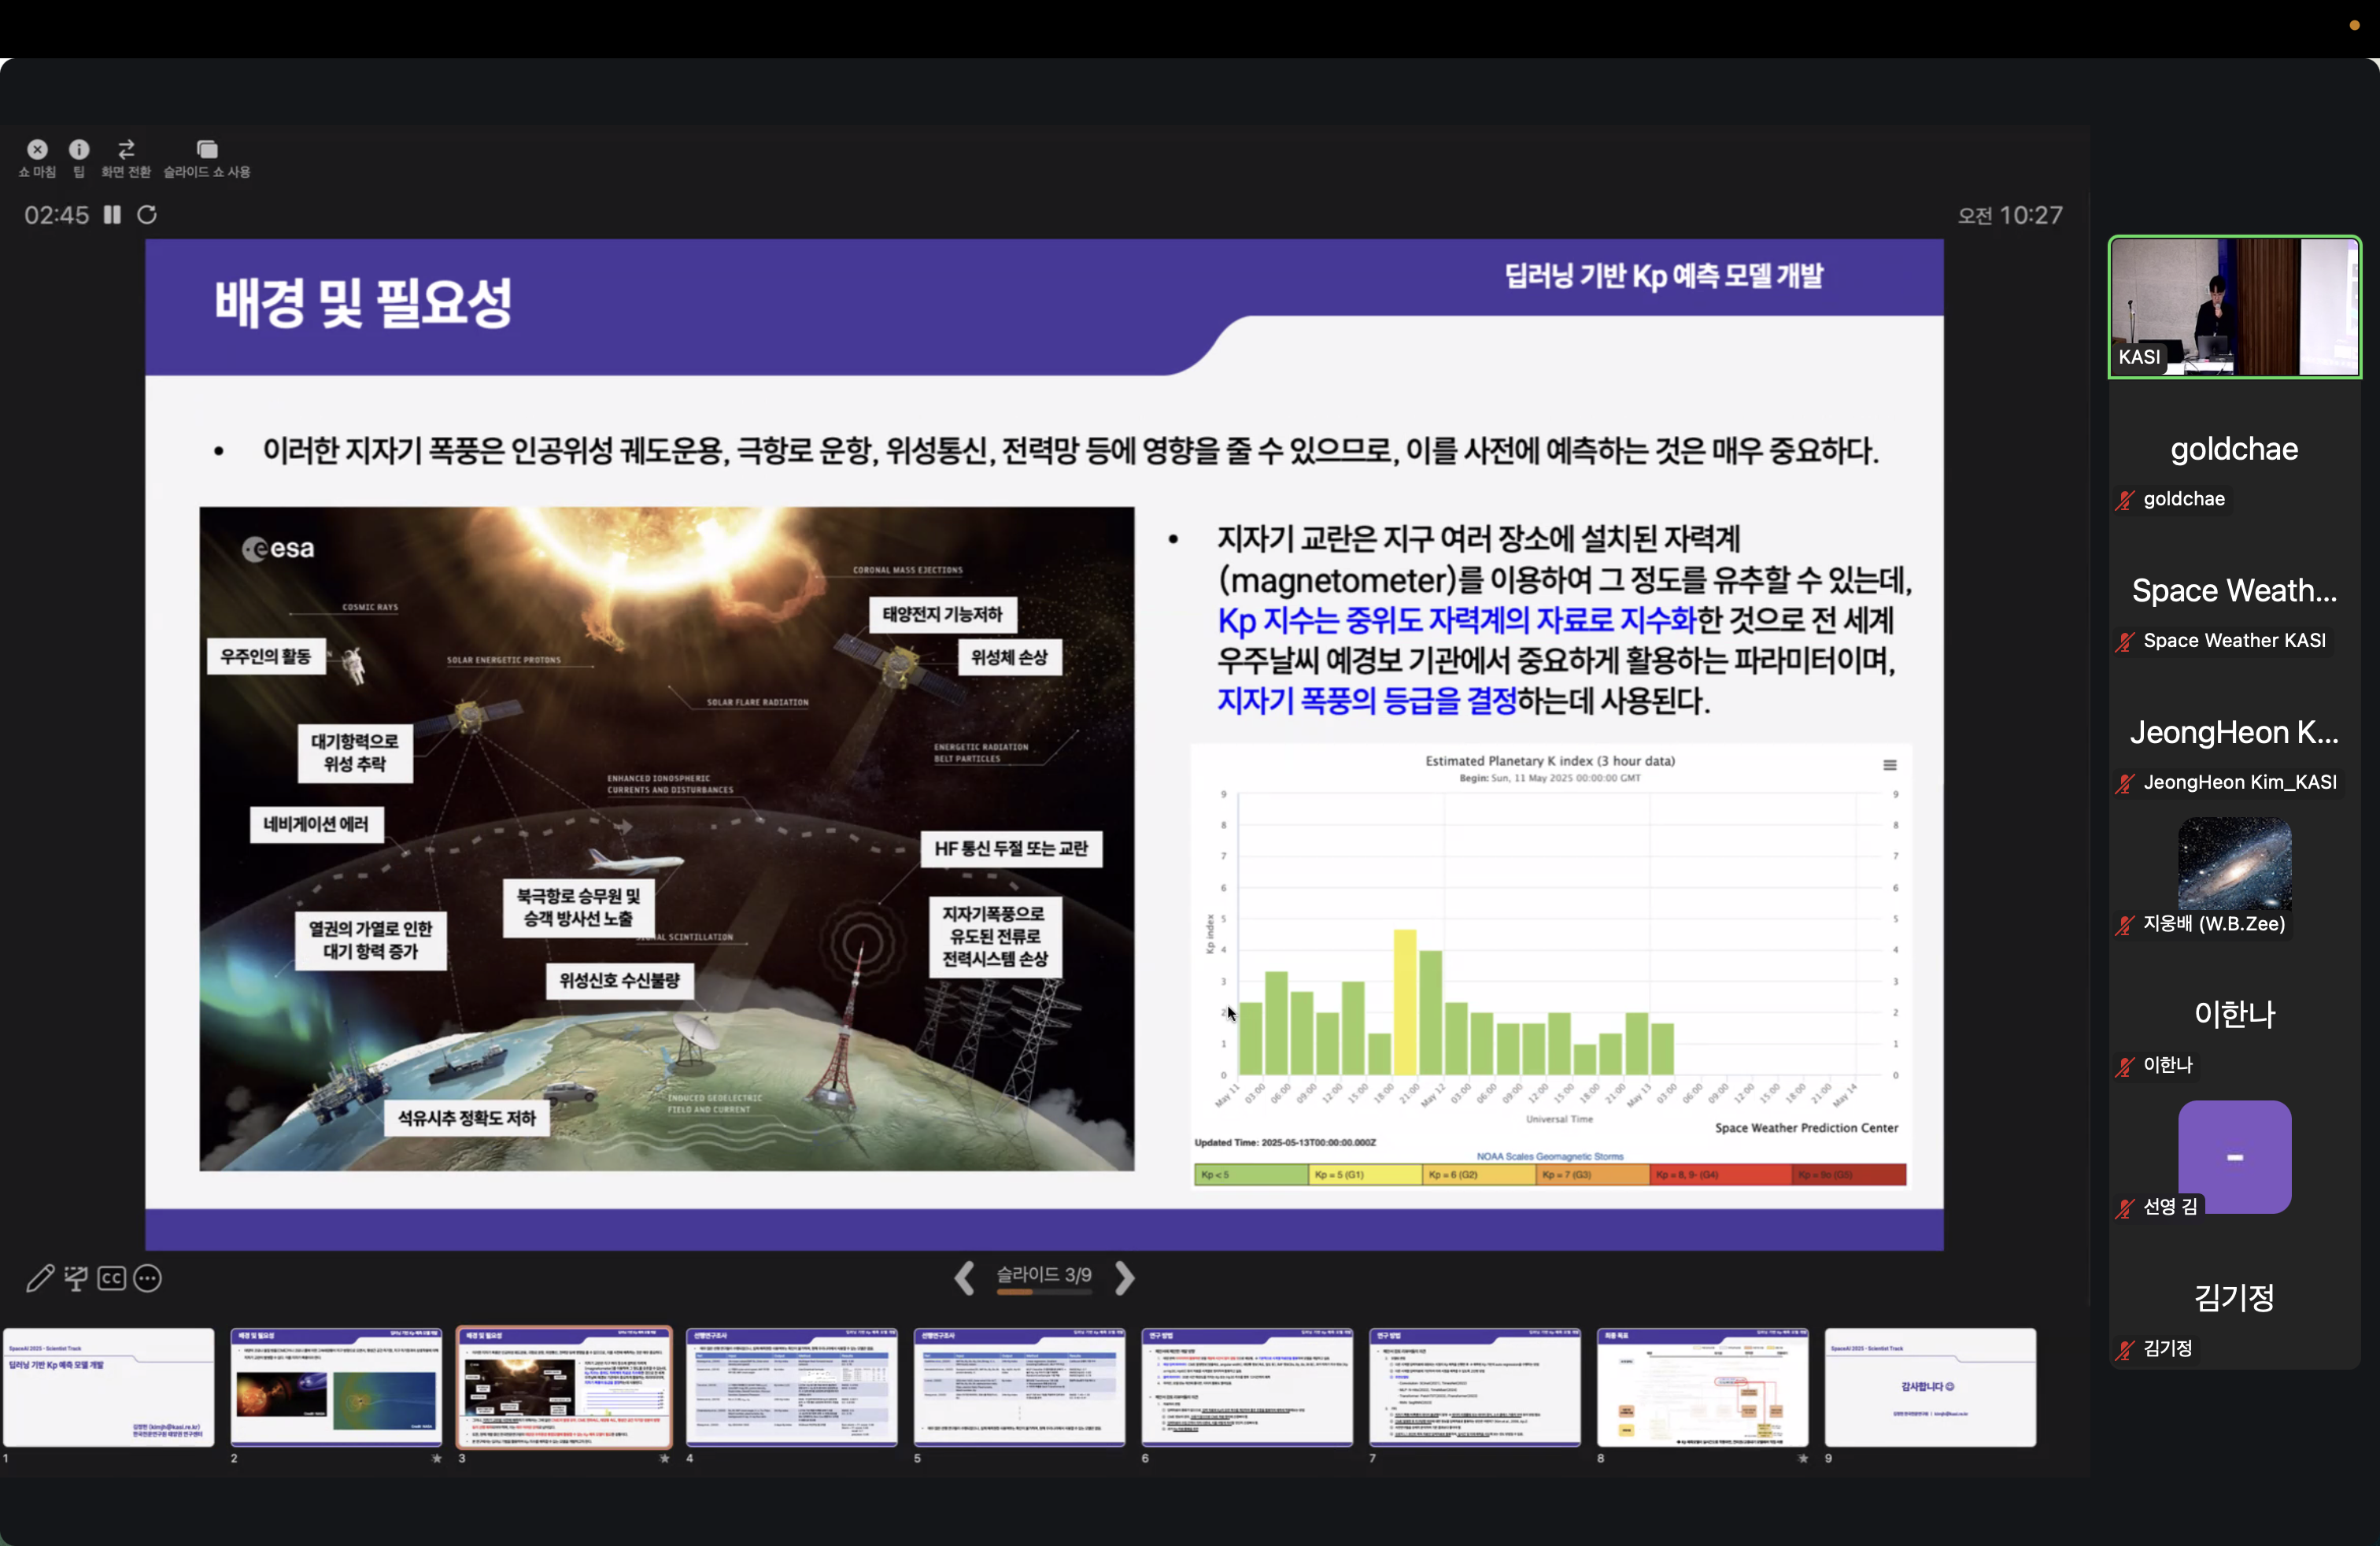Select the pen annotation tool
Image resolution: width=2380 pixels, height=1546 pixels.
pyautogui.click(x=39, y=1278)
